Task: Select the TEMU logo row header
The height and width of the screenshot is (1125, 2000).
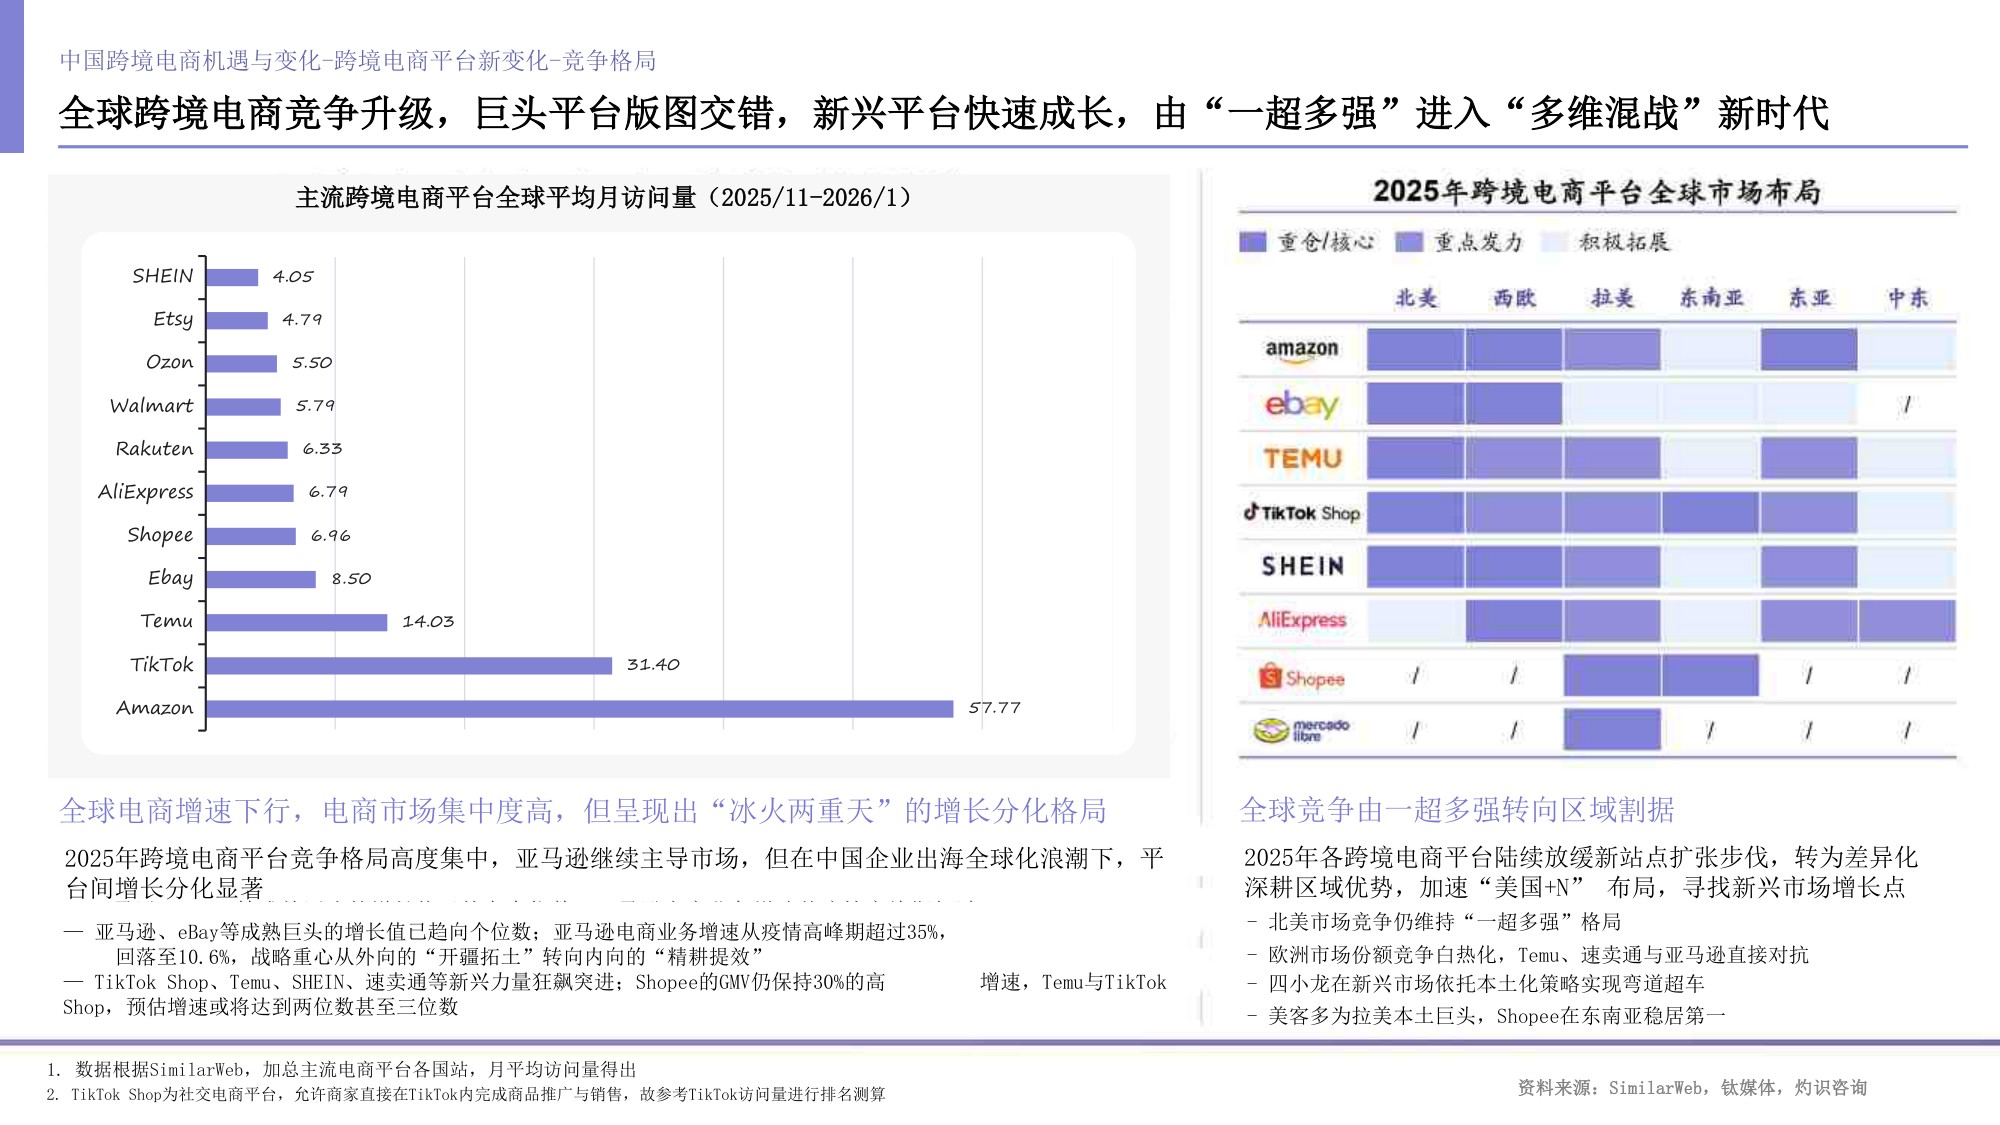Action: tap(1302, 458)
